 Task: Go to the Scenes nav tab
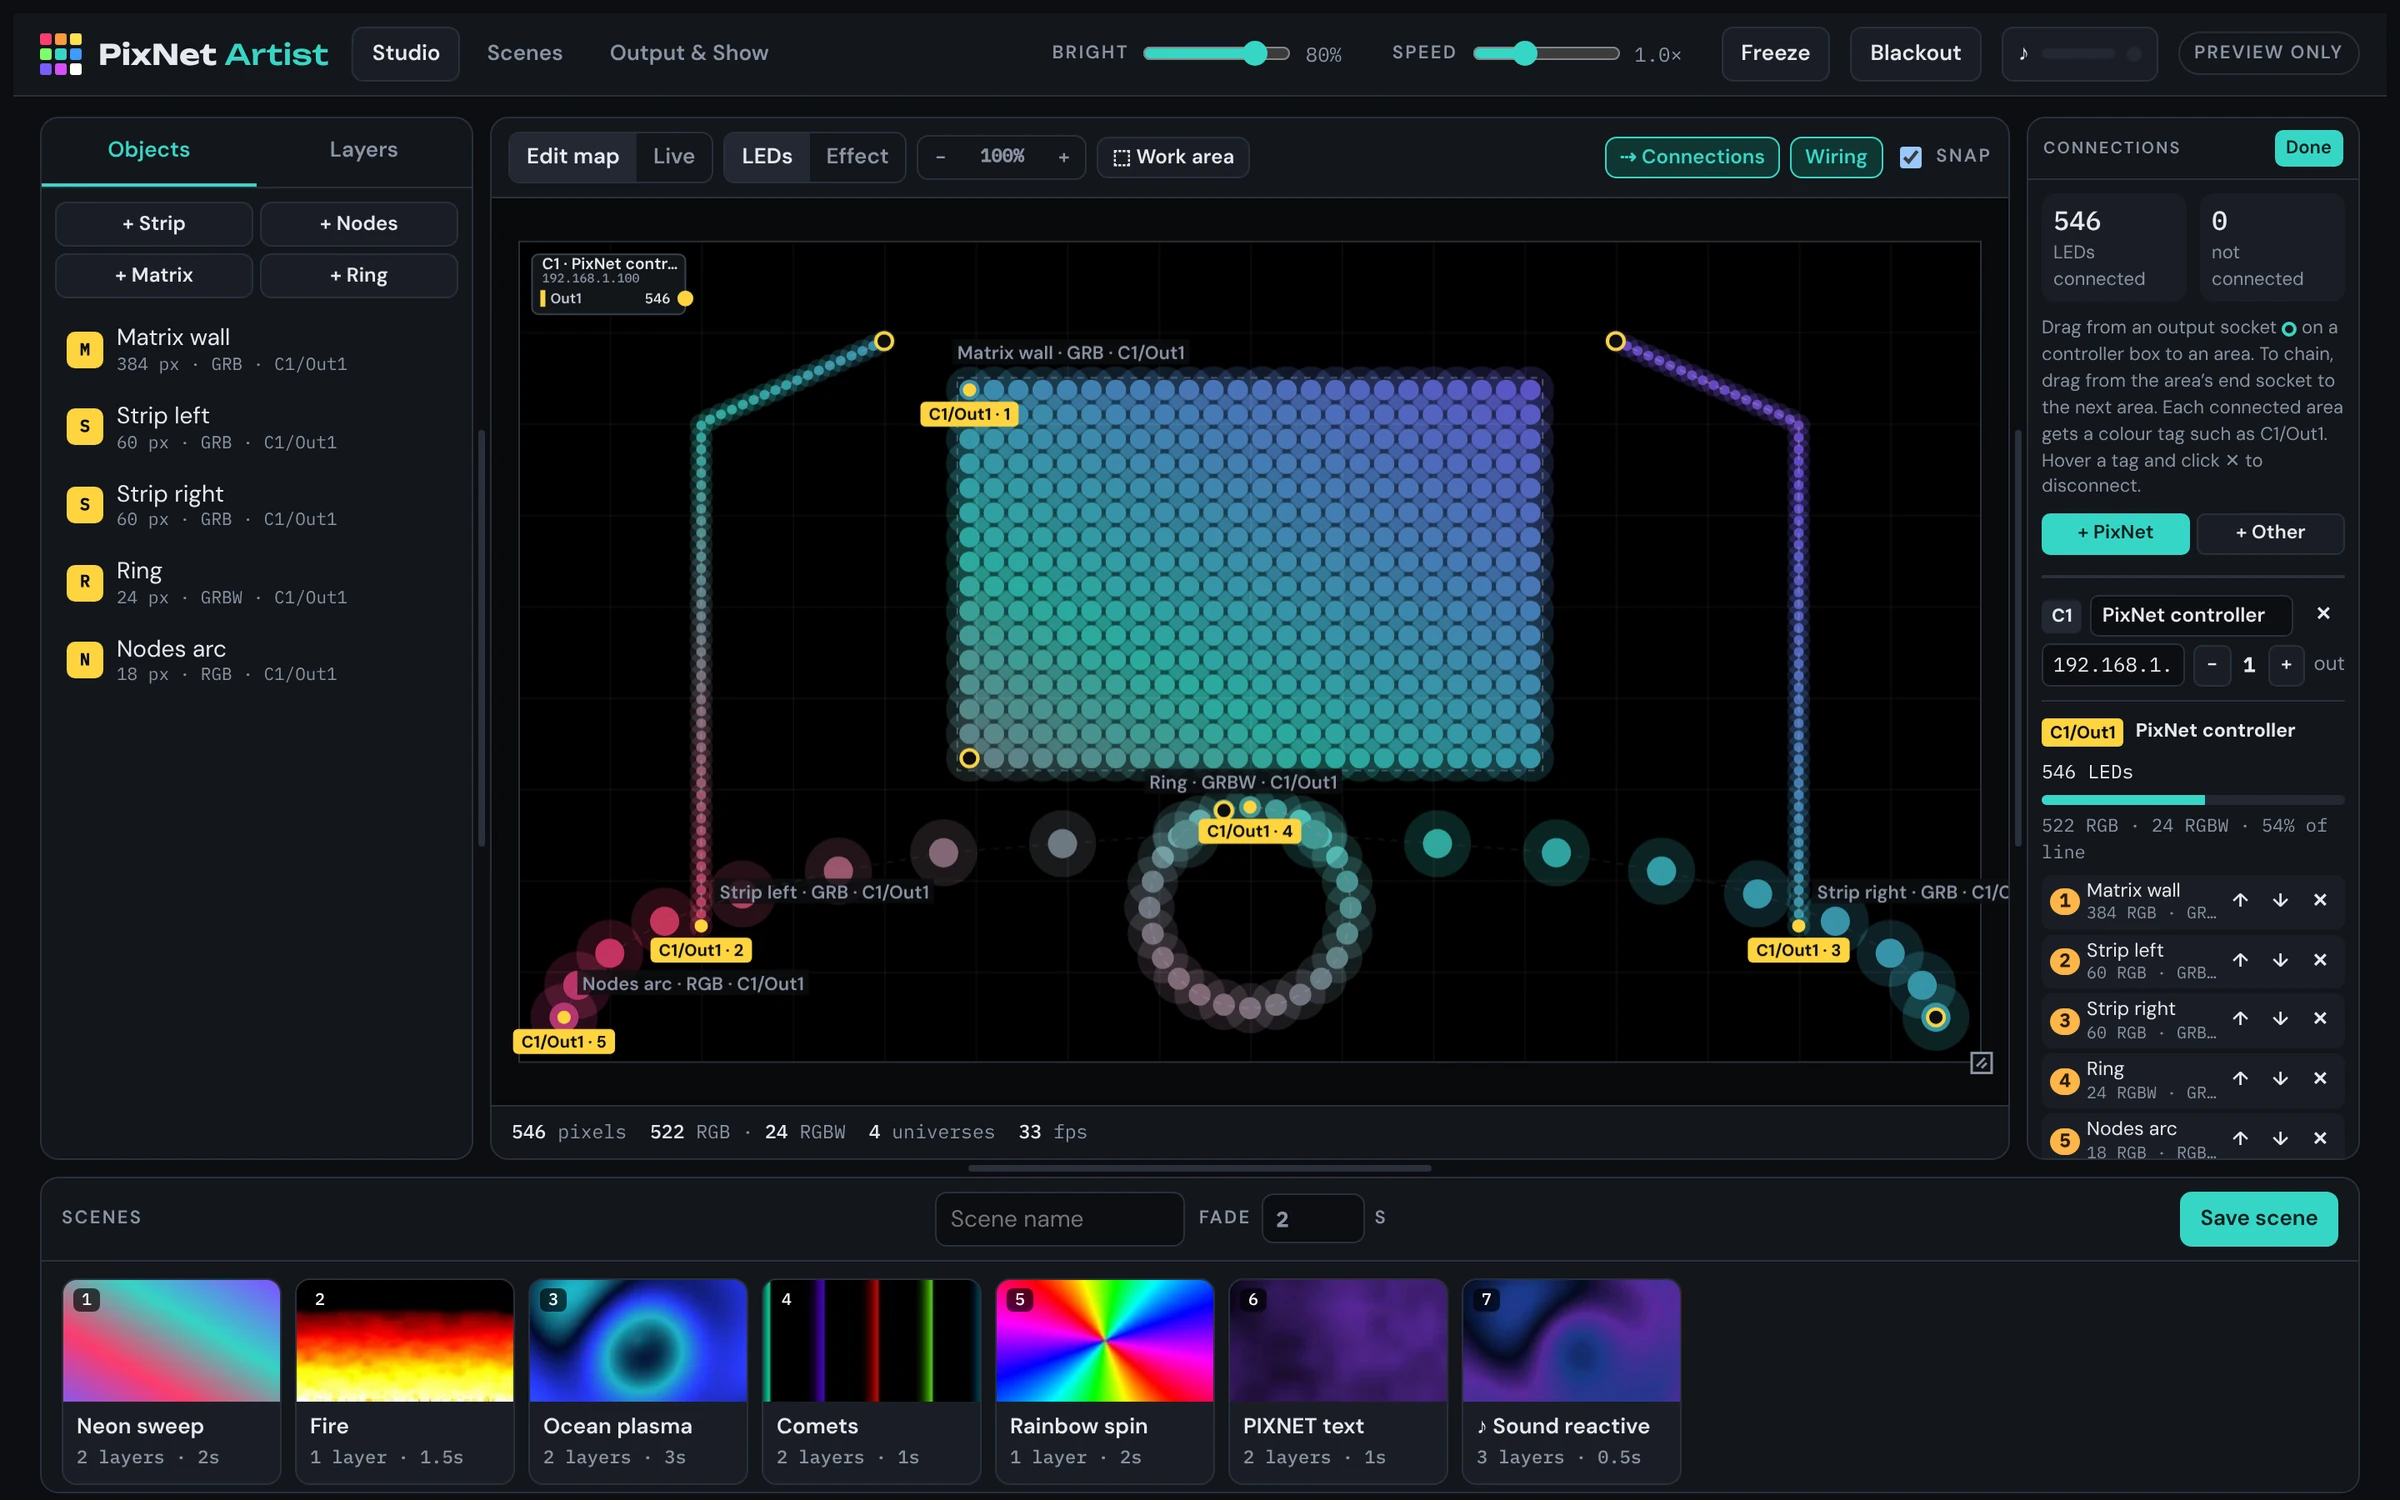tap(525, 53)
